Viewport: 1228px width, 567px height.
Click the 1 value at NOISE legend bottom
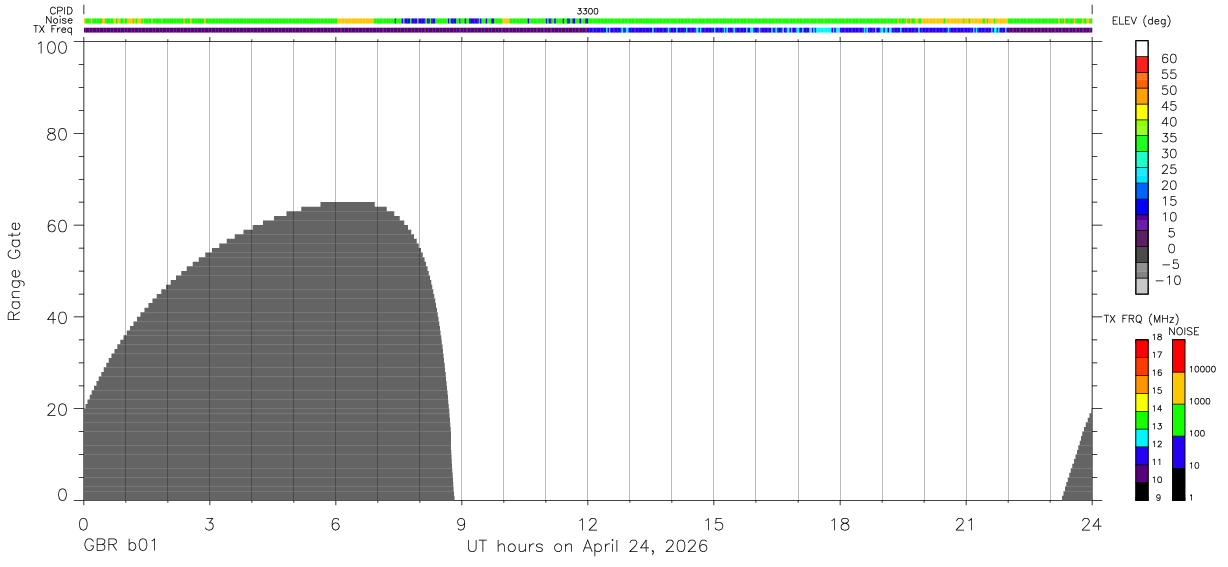(x=1191, y=498)
